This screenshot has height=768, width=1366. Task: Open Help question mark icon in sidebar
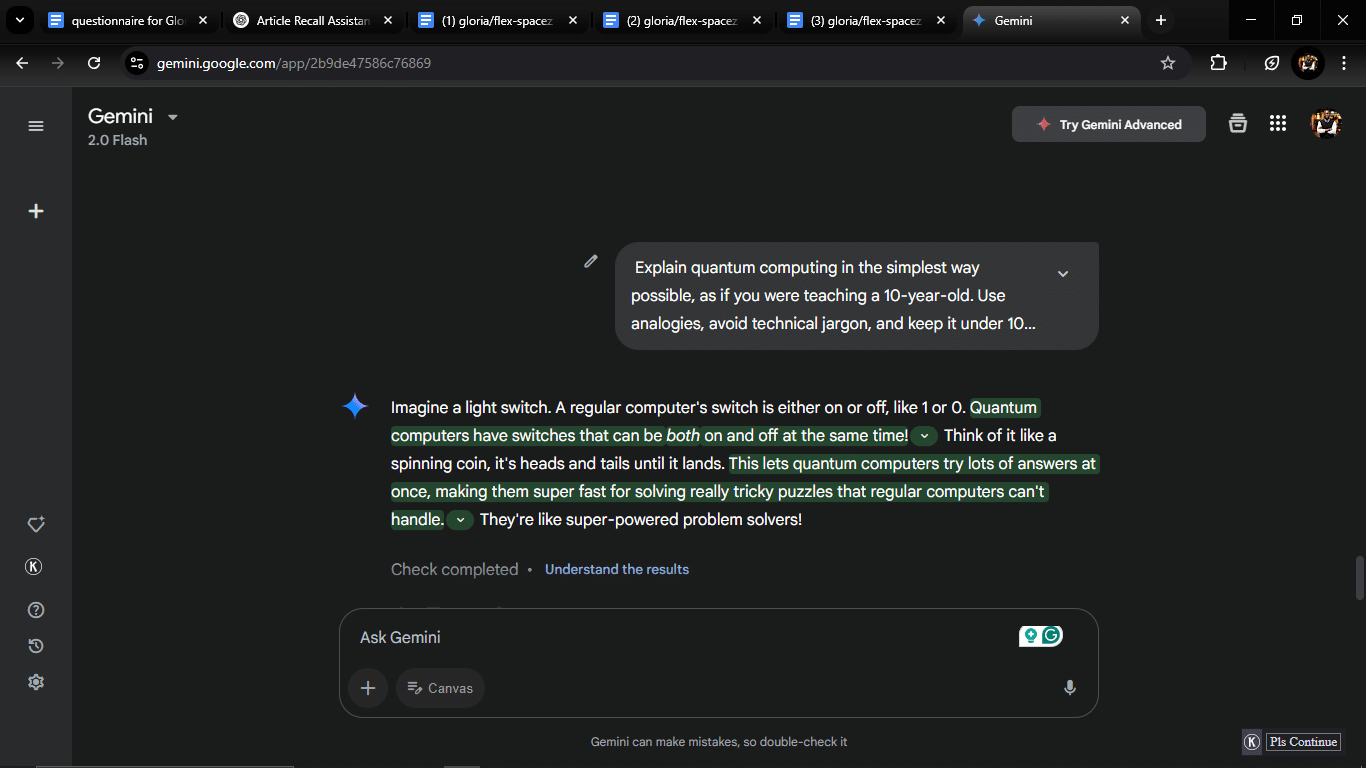point(36,610)
